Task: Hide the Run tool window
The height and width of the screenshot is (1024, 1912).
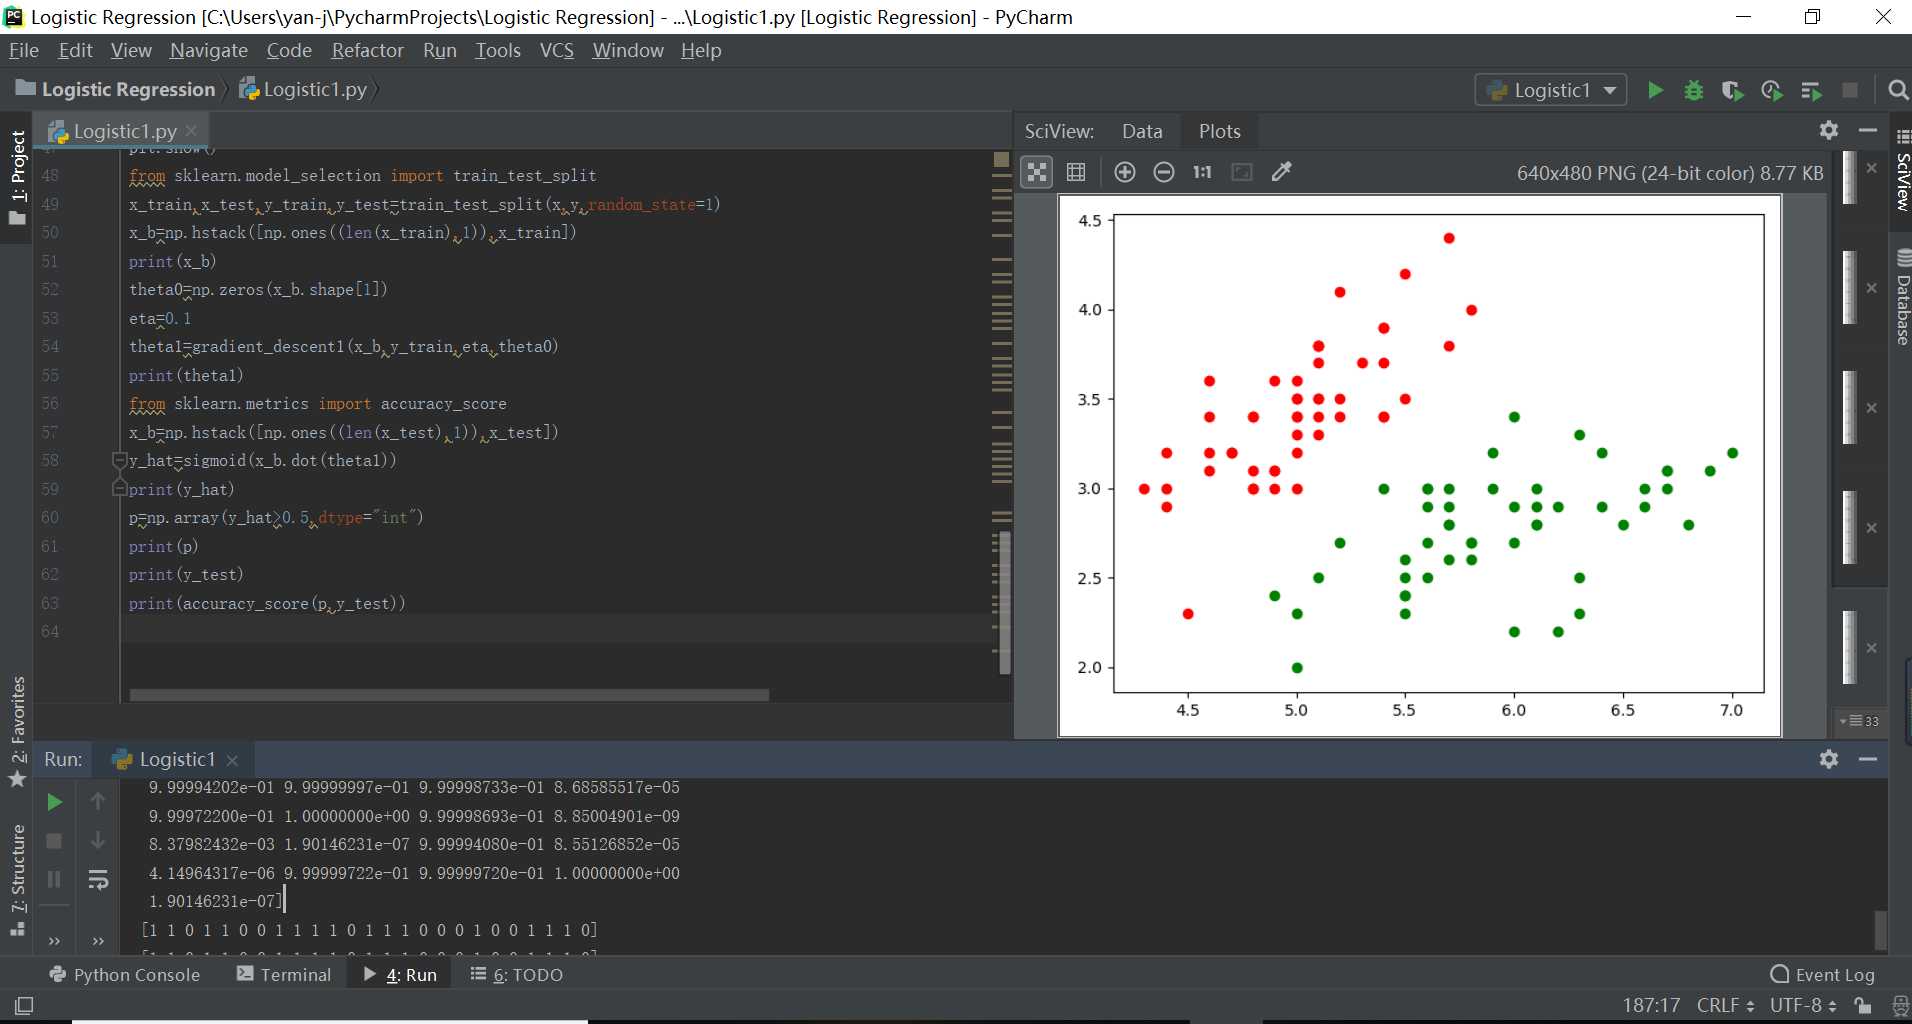Action: point(1867,759)
